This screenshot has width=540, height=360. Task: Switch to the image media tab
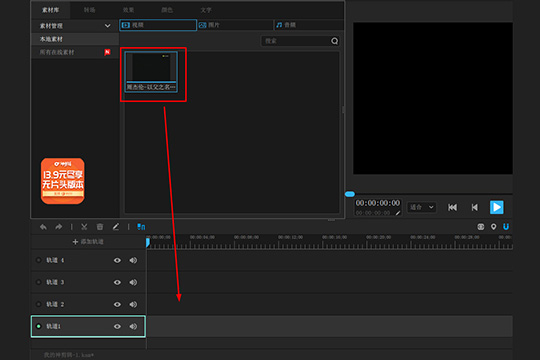click(x=235, y=25)
